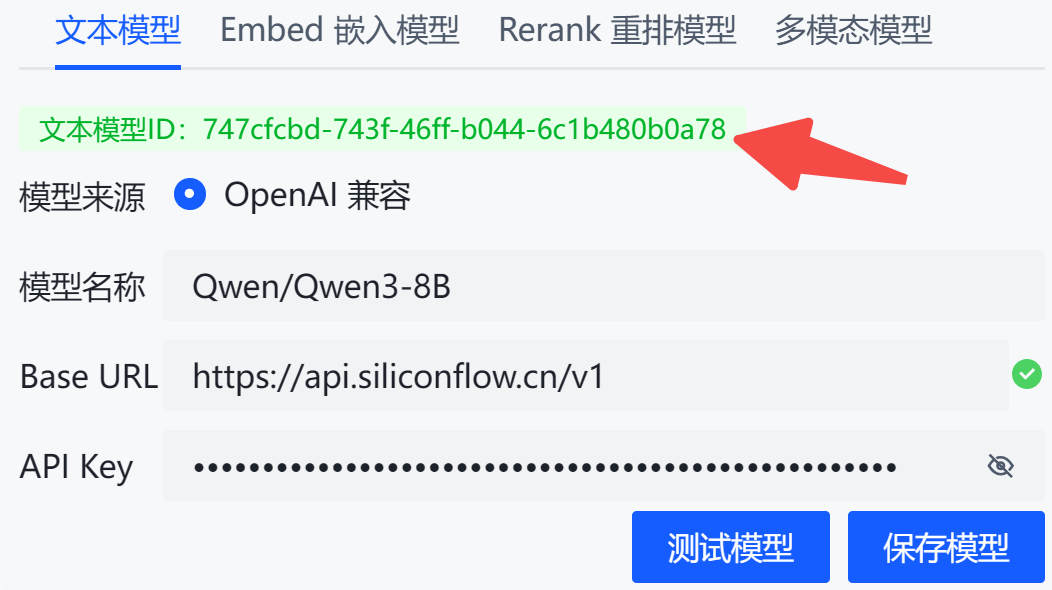The height and width of the screenshot is (590, 1052).
Task: Click the API Key field label
Action: click(76, 467)
